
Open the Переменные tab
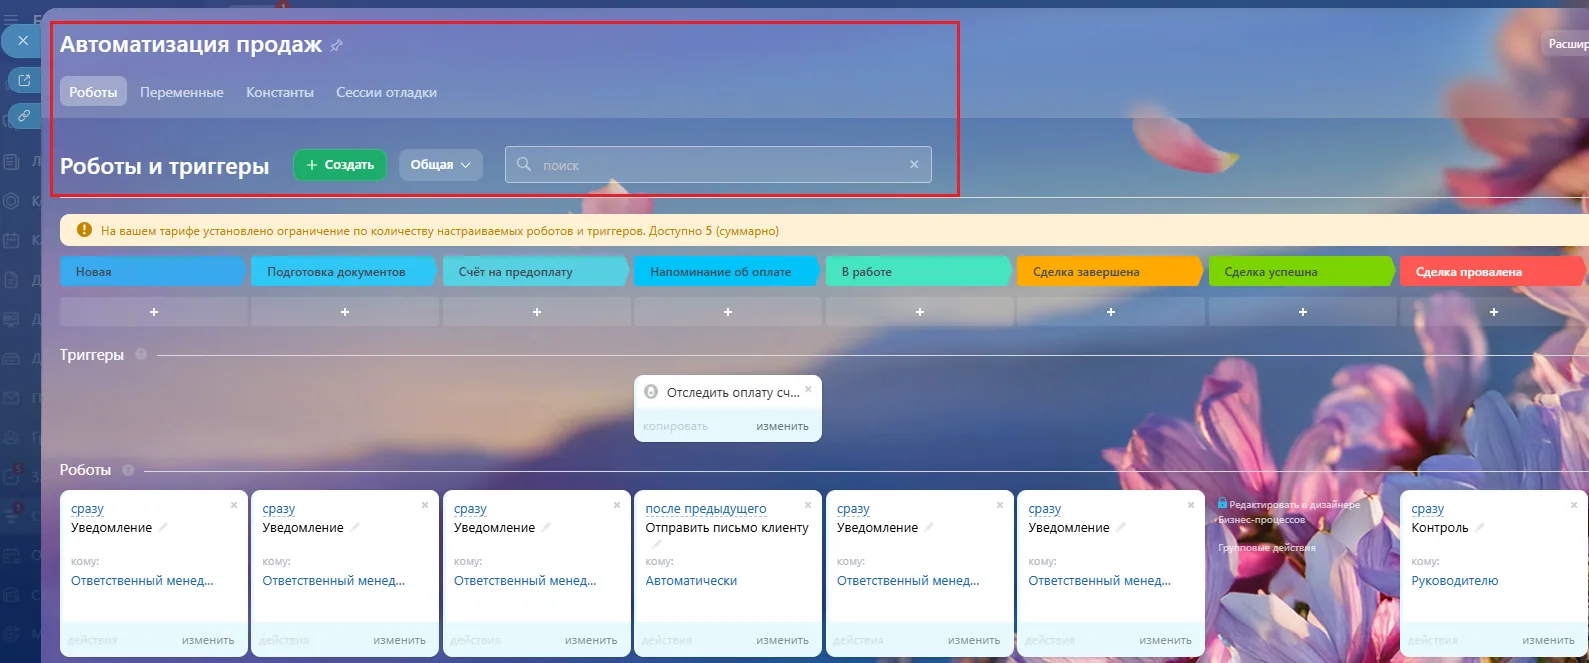pyautogui.click(x=182, y=92)
